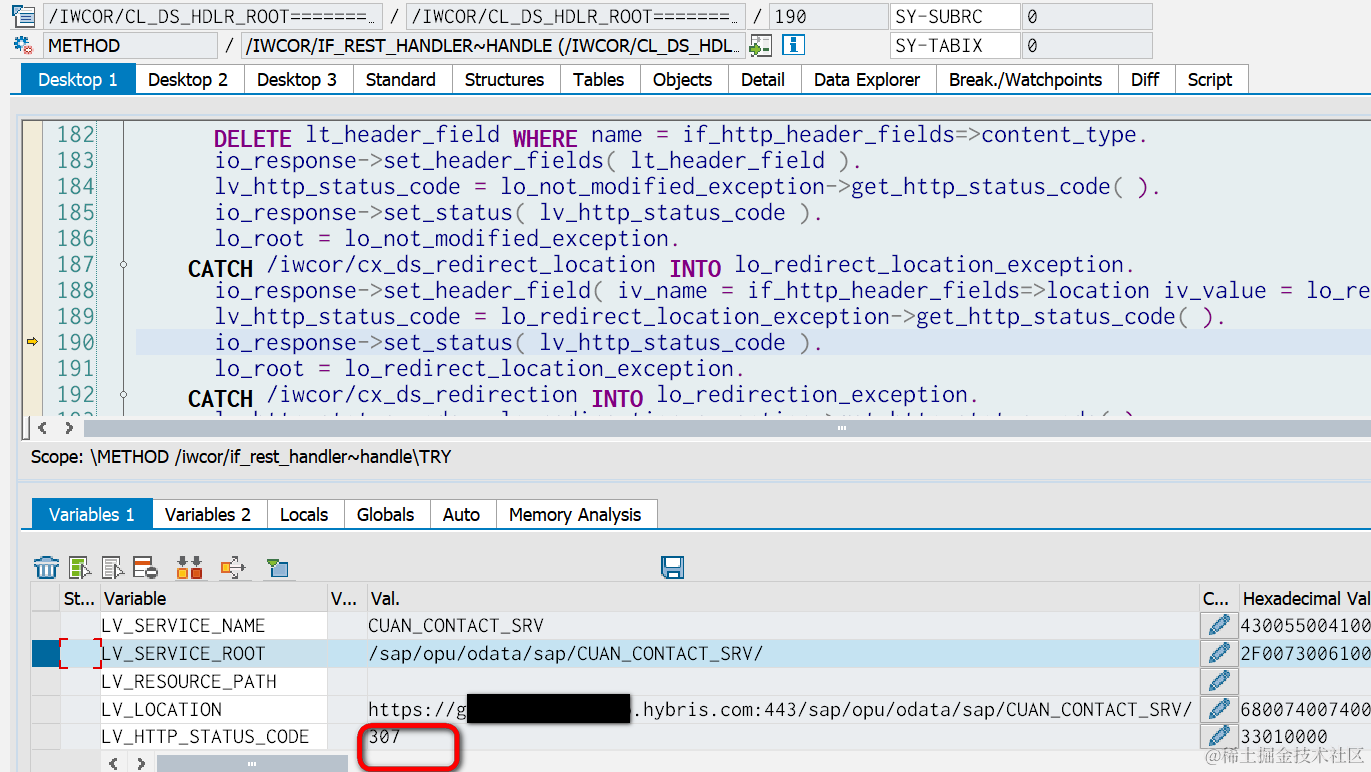Click the pencil edit icon for LV_LOCATION
Image resolution: width=1371 pixels, height=772 pixels.
(x=1218, y=709)
